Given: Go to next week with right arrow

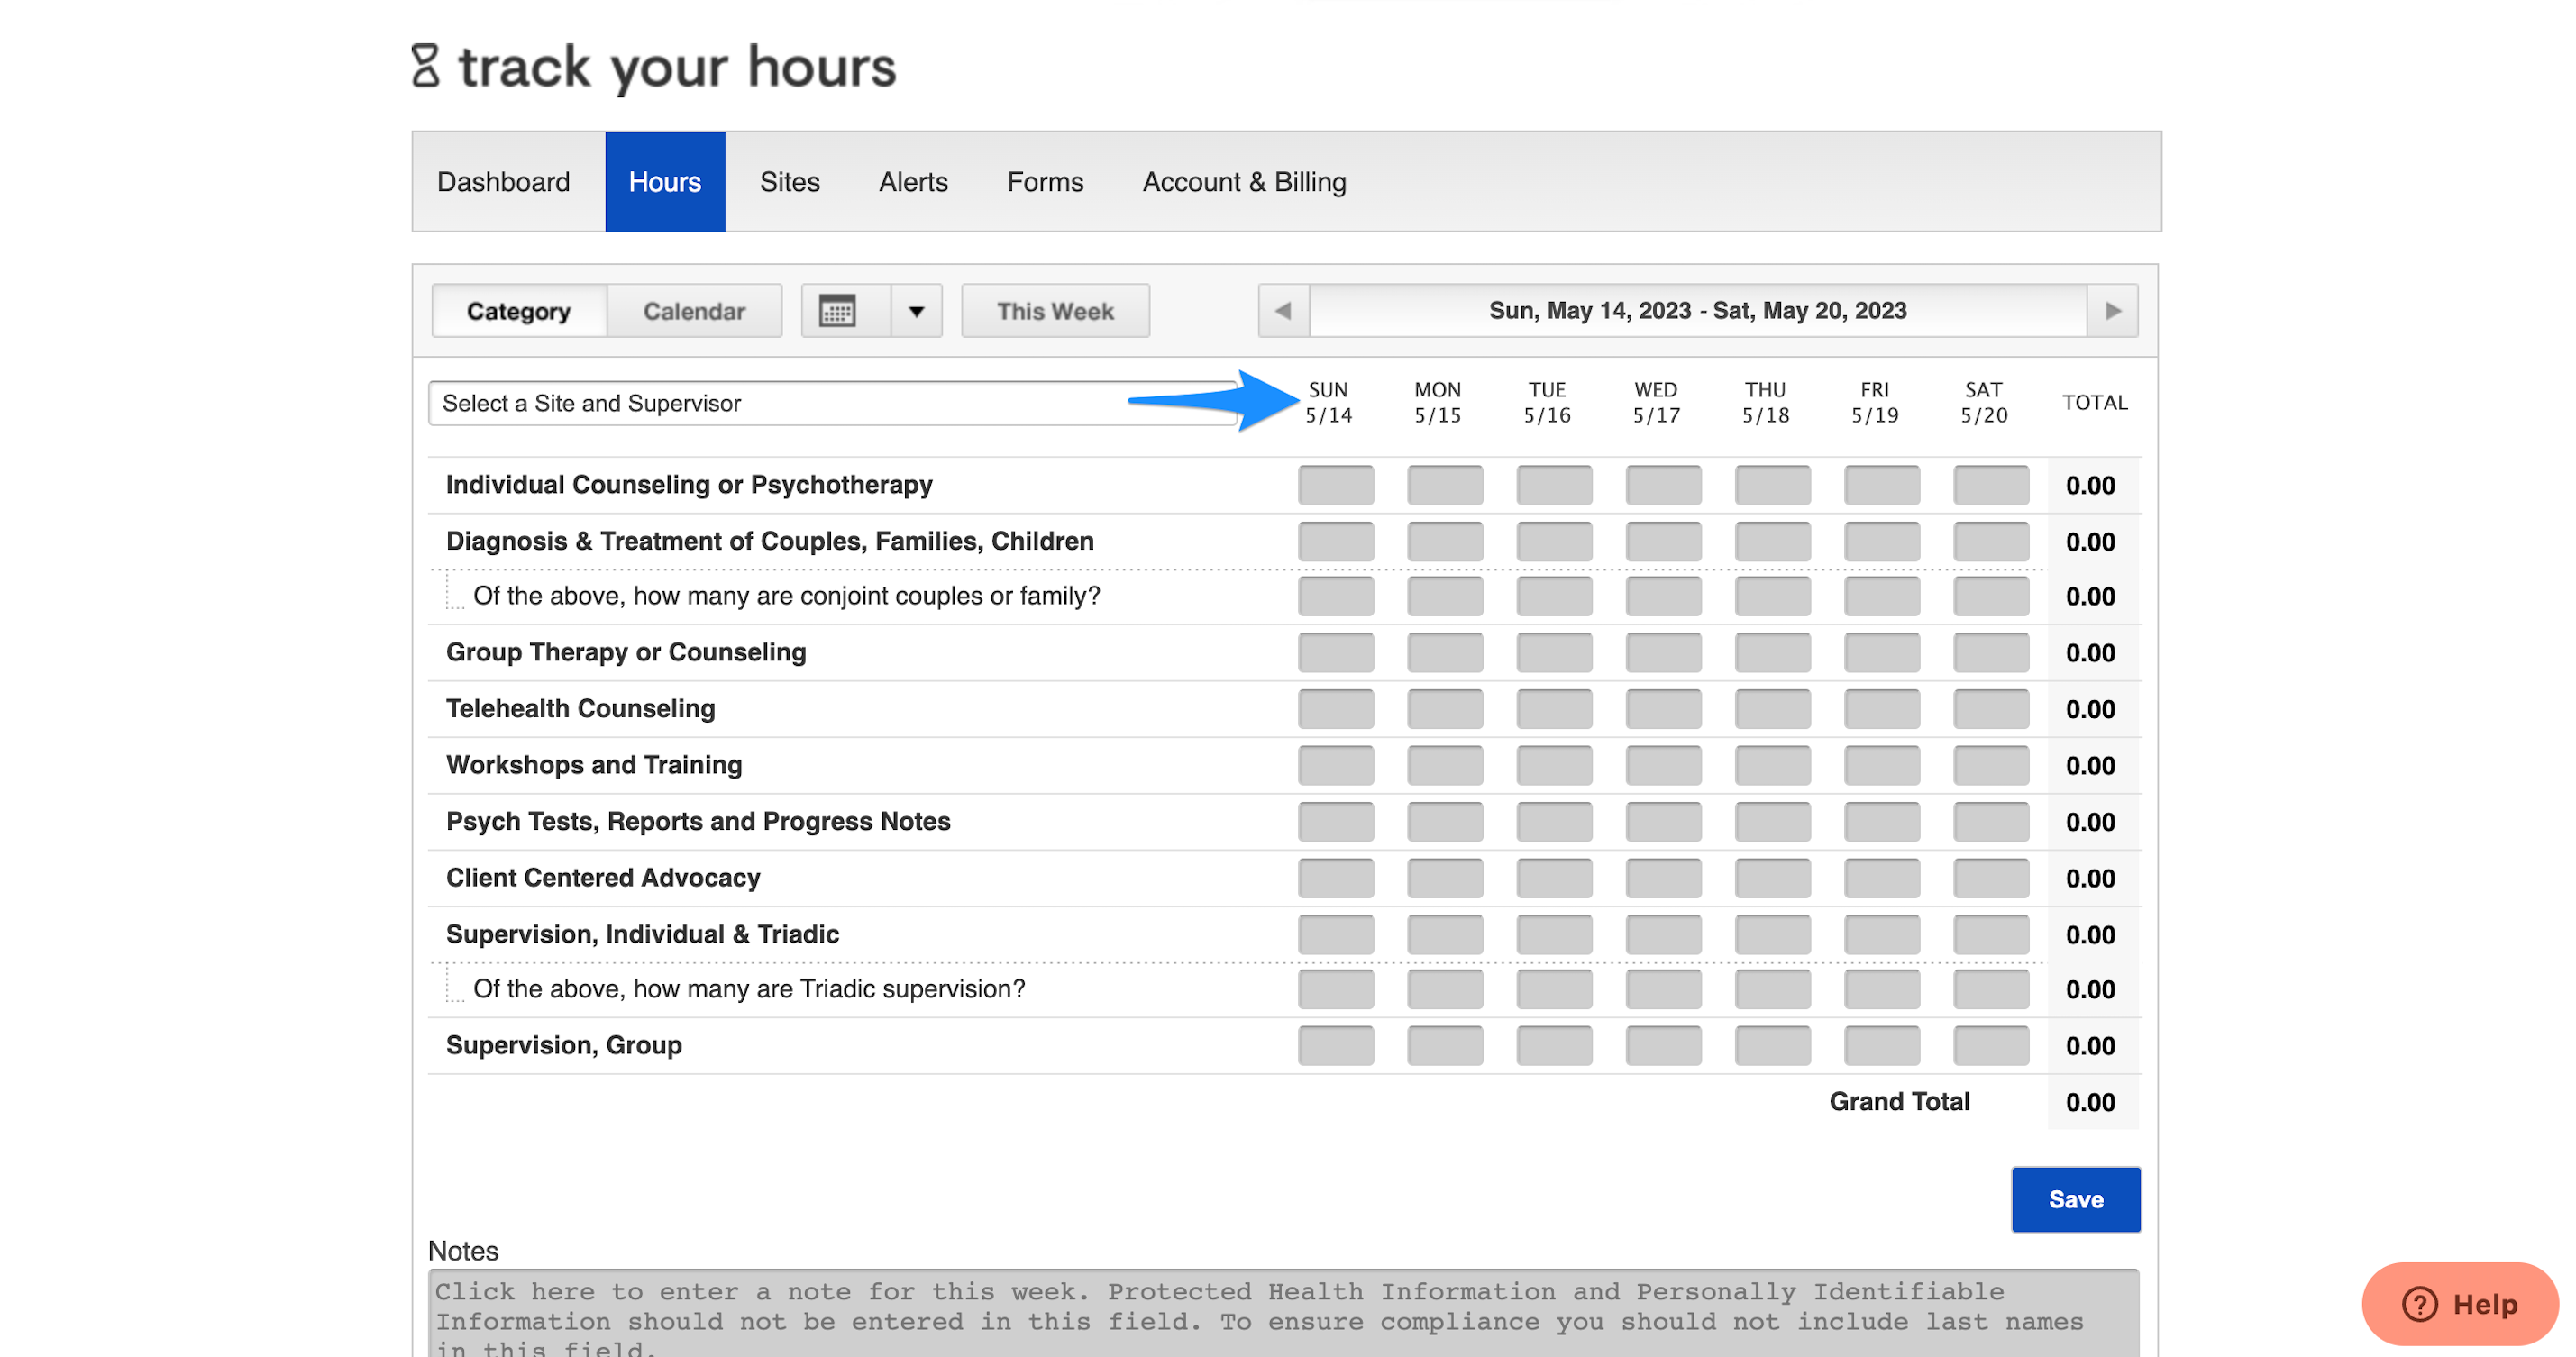Looking at the screenshot, I should [2112, 311].
